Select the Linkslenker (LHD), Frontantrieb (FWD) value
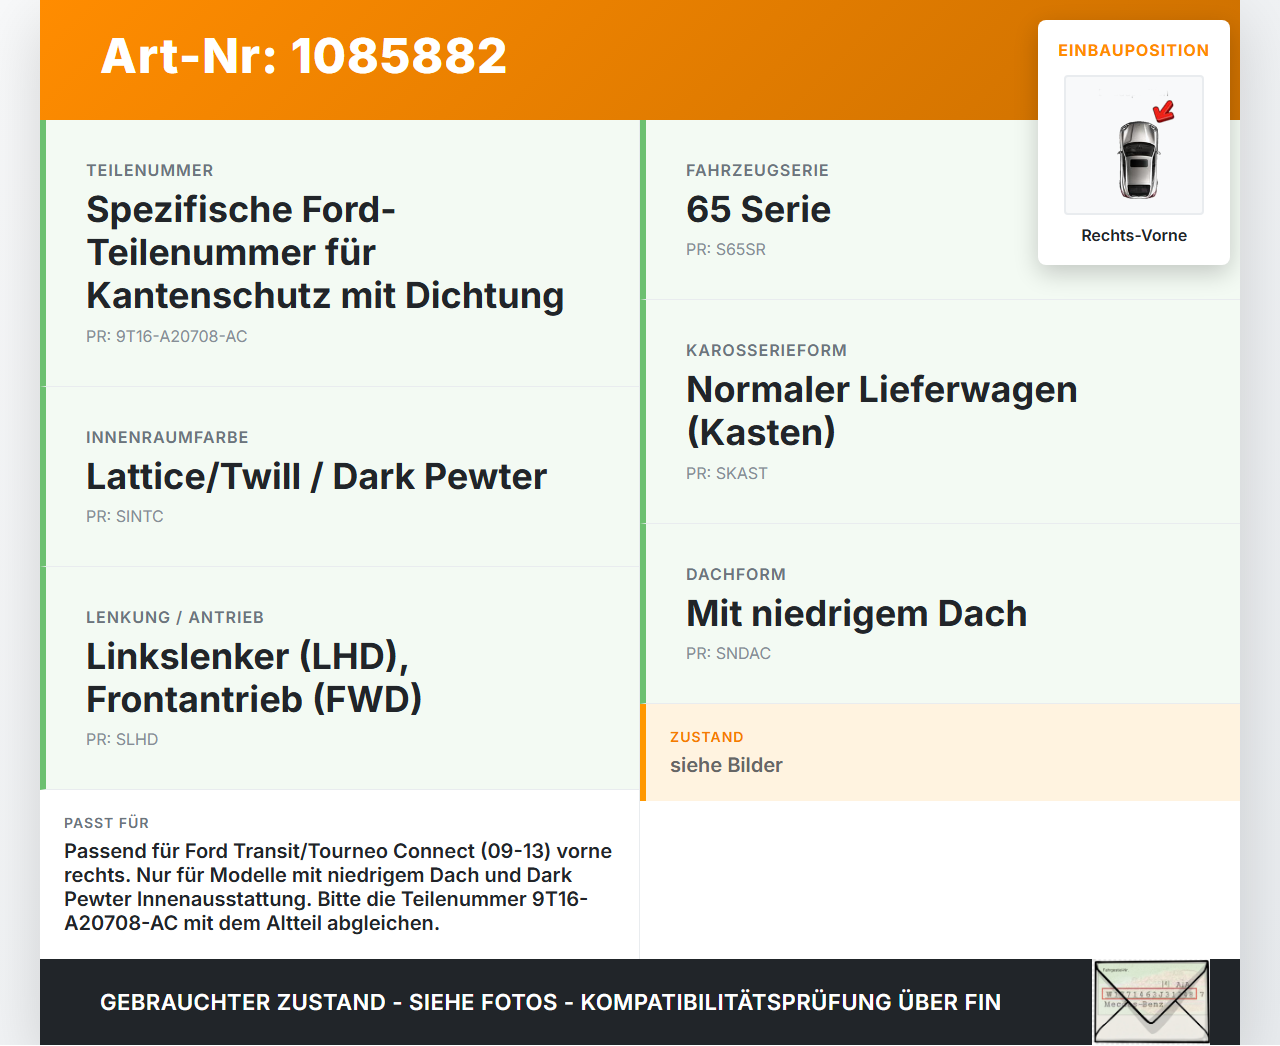 [x=254, y=678]
